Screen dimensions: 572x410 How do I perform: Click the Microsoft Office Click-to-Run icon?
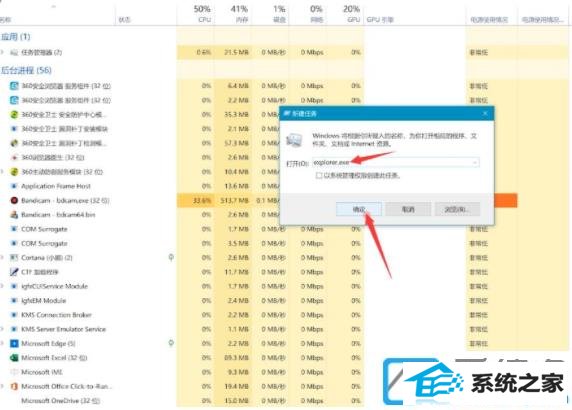pyautogui.click(x=14, y=386)
